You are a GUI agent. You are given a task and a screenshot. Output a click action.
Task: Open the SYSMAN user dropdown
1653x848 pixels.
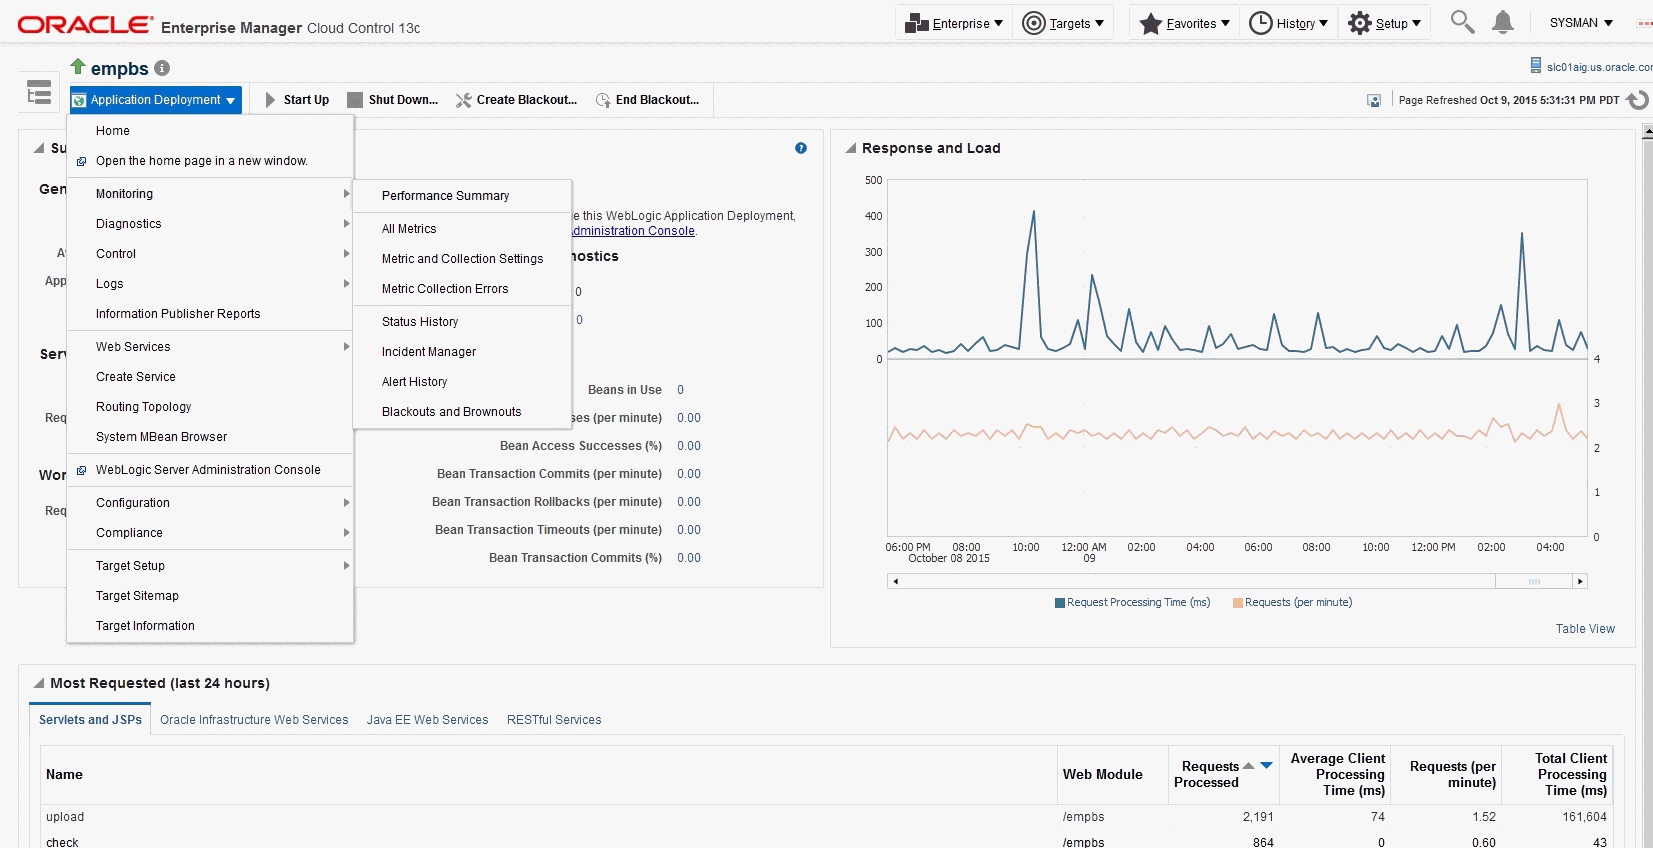coord(1581,23)
